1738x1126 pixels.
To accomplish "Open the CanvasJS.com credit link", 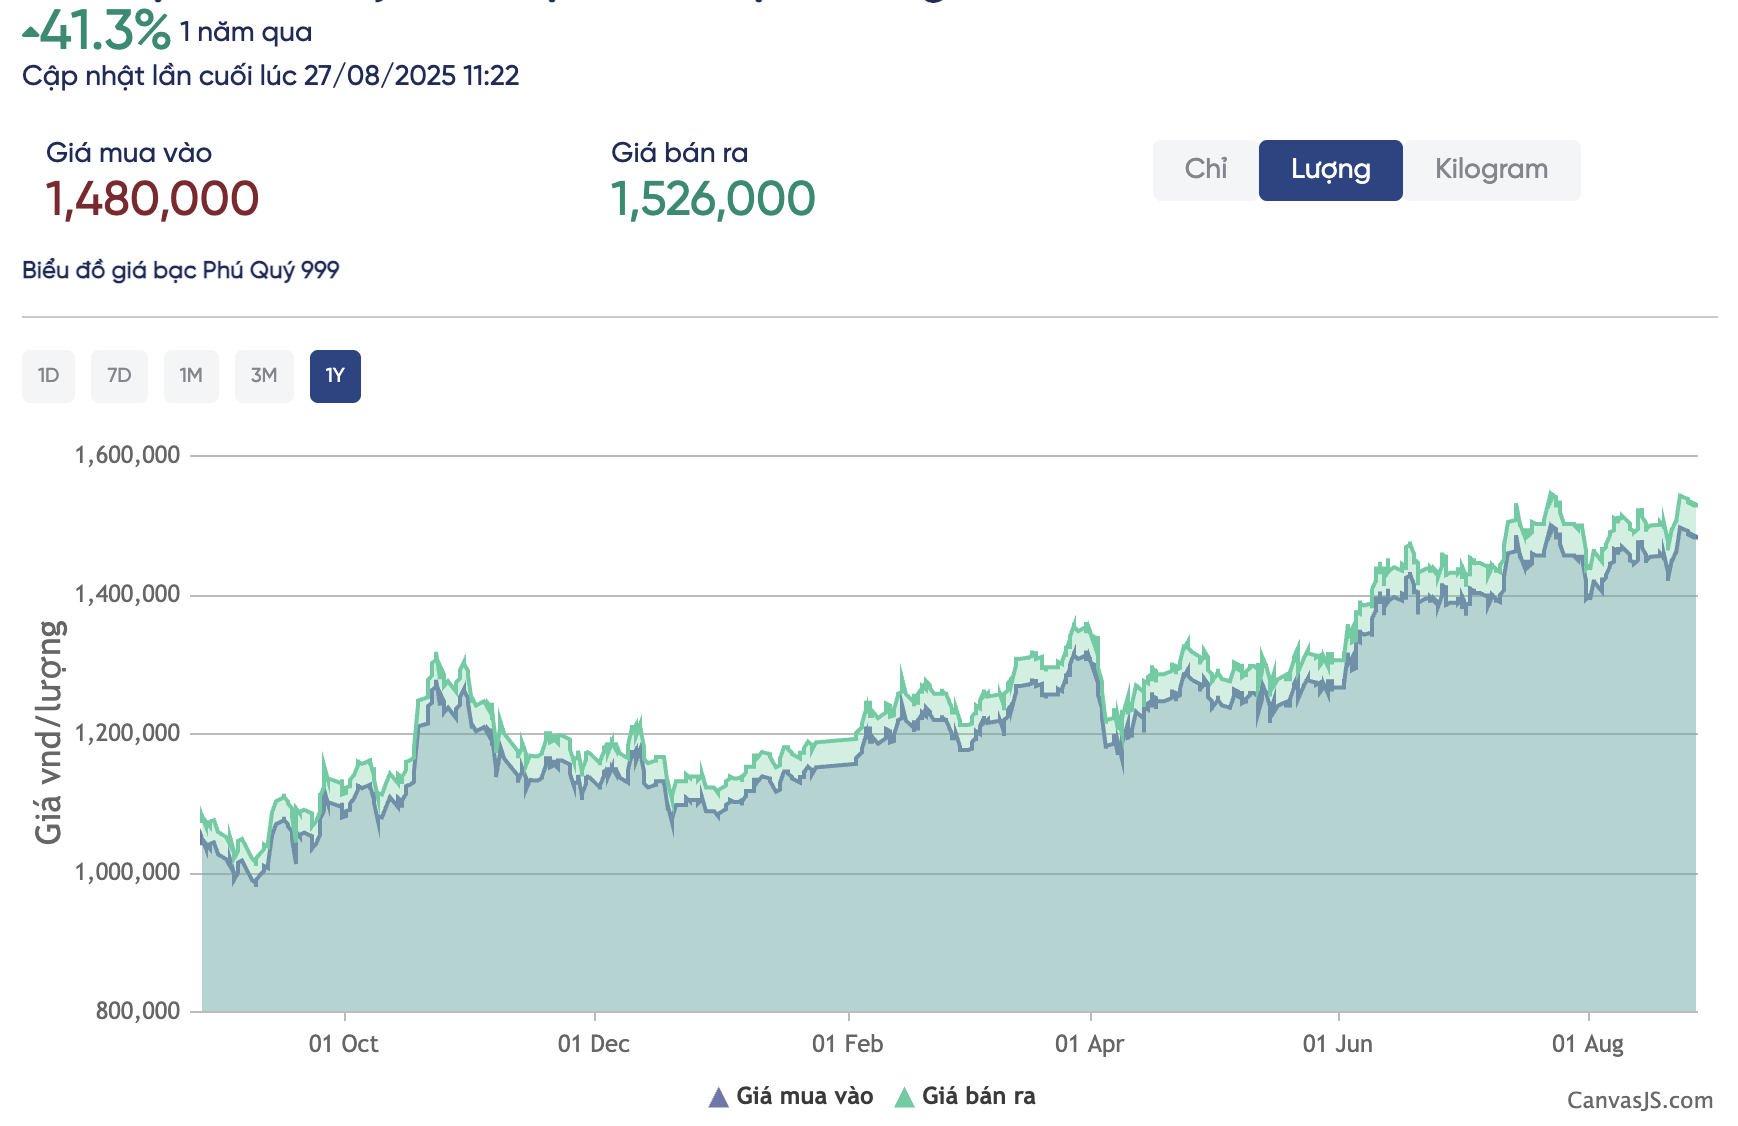I will 1639,1100.
